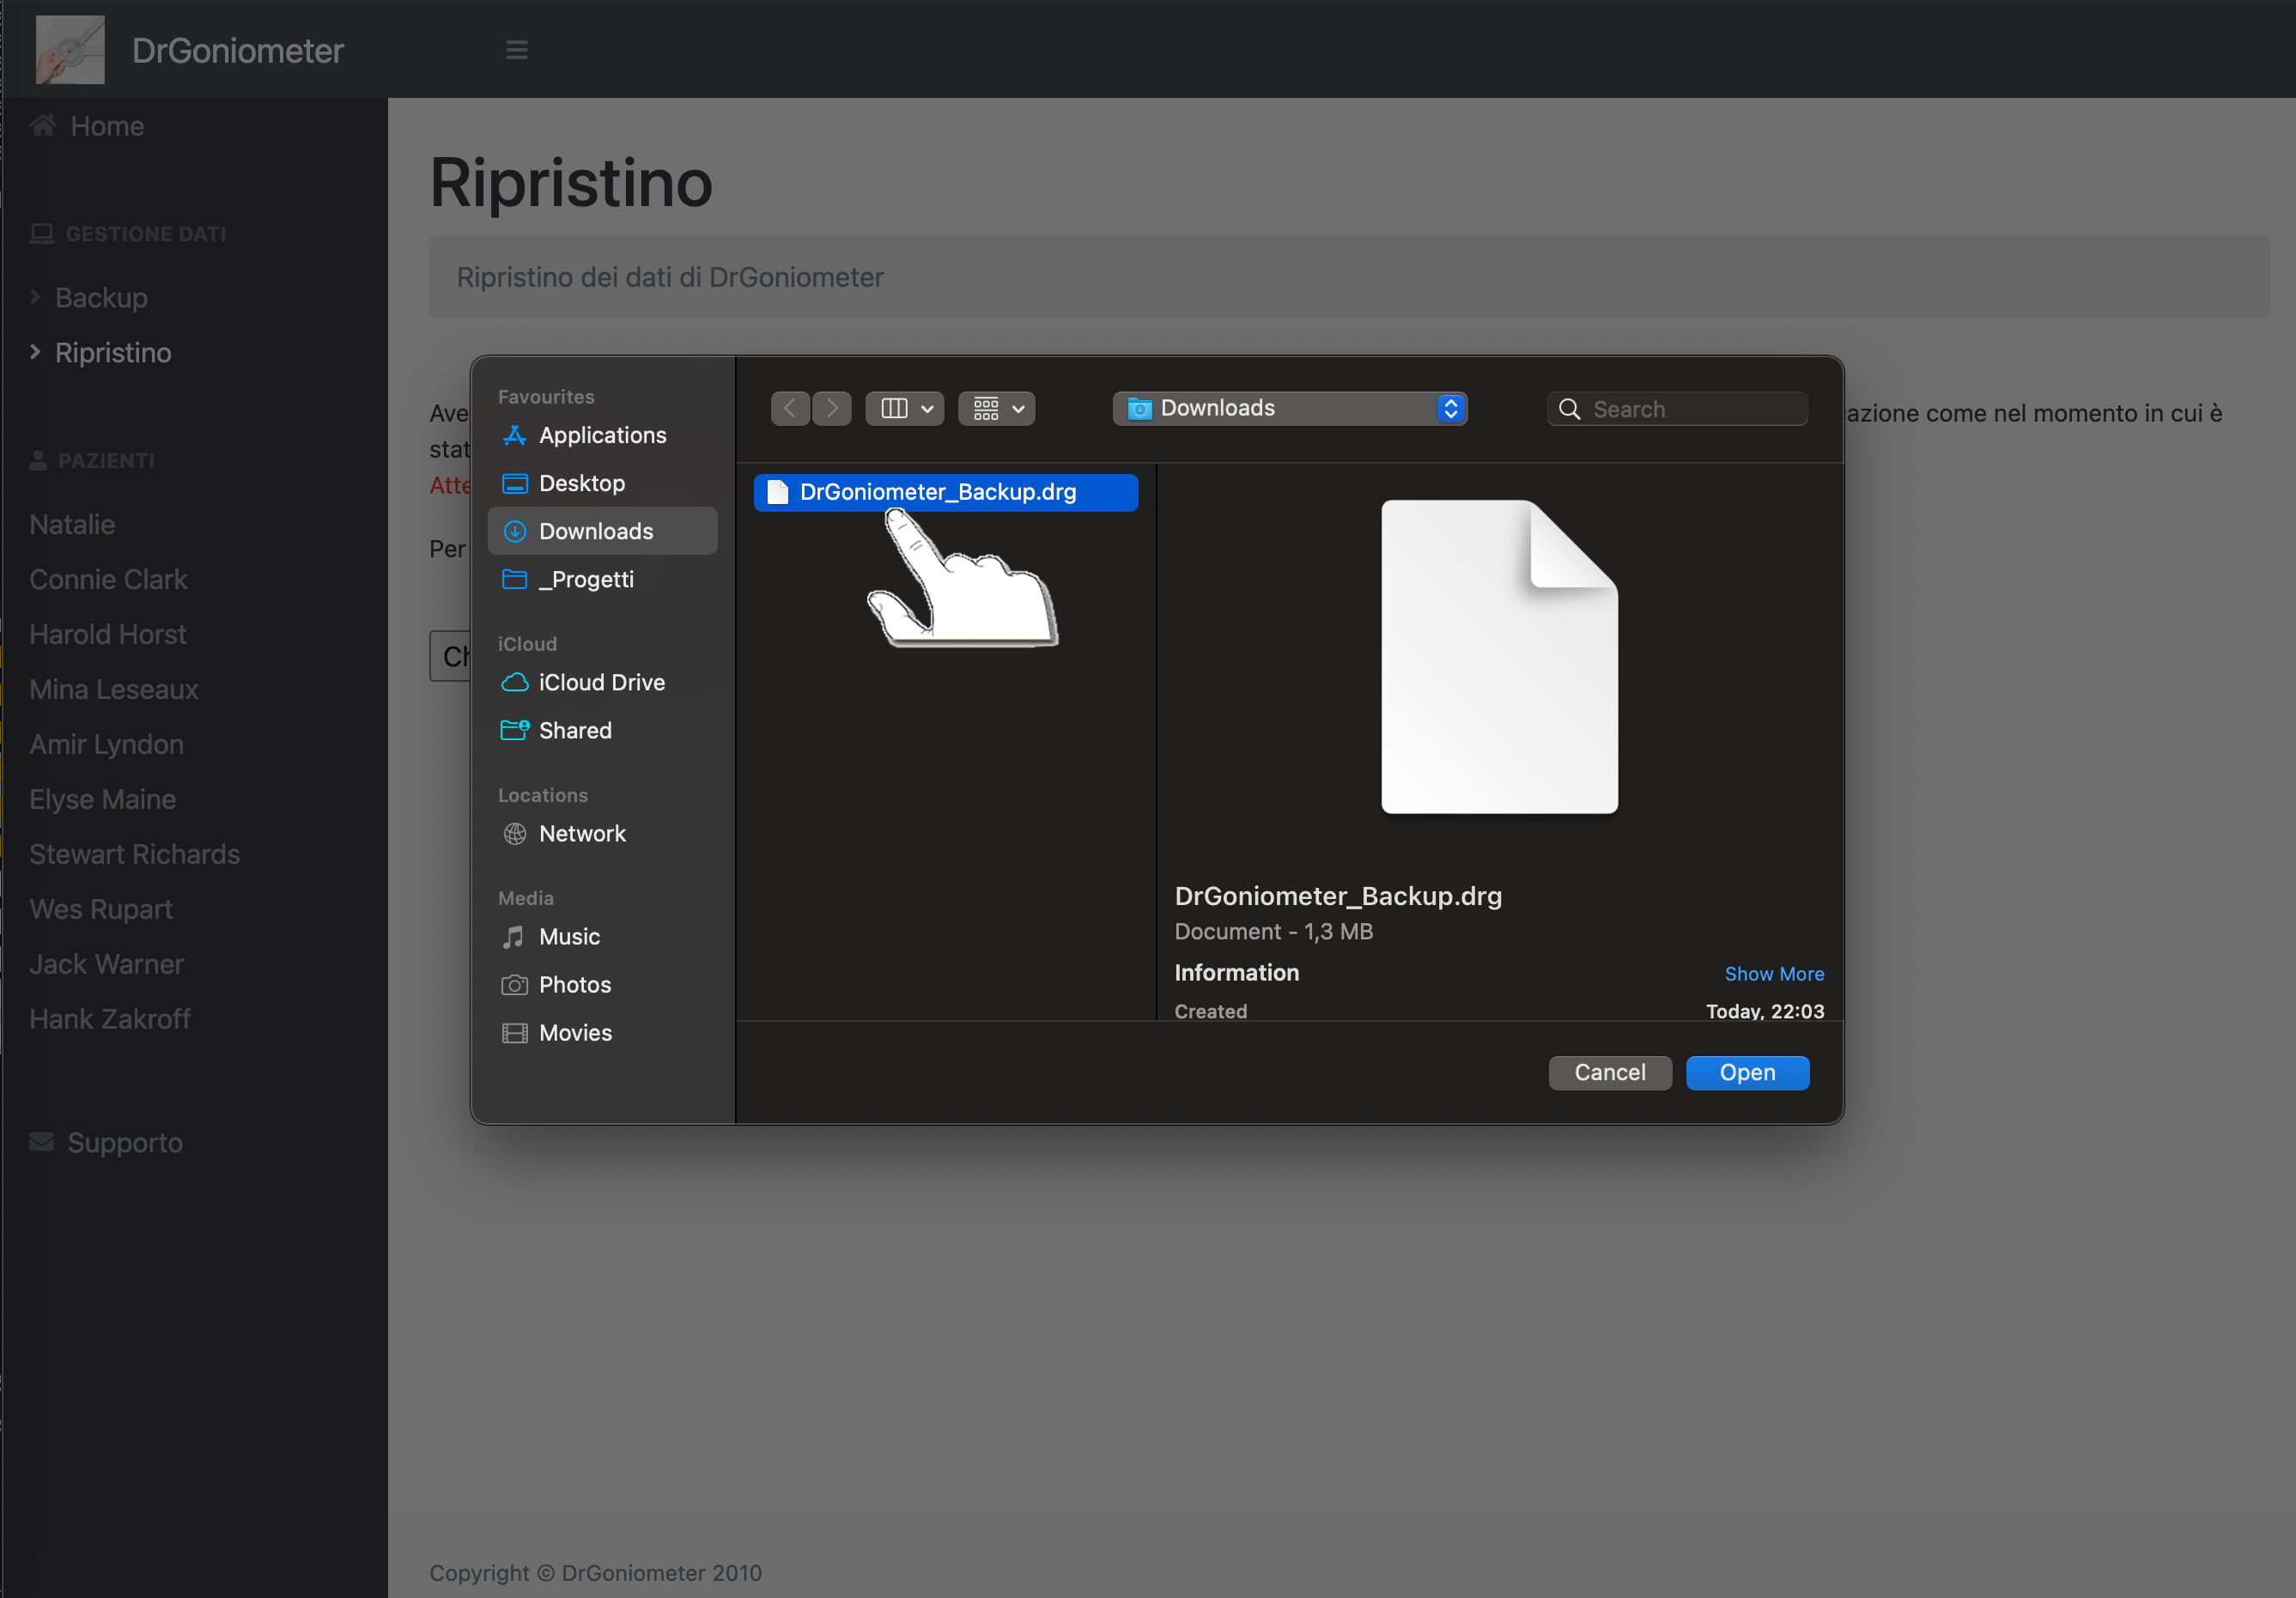Open patient Amir Lyndon
This screenshot has height=1598, width=2296.
(x=106, y=744)
